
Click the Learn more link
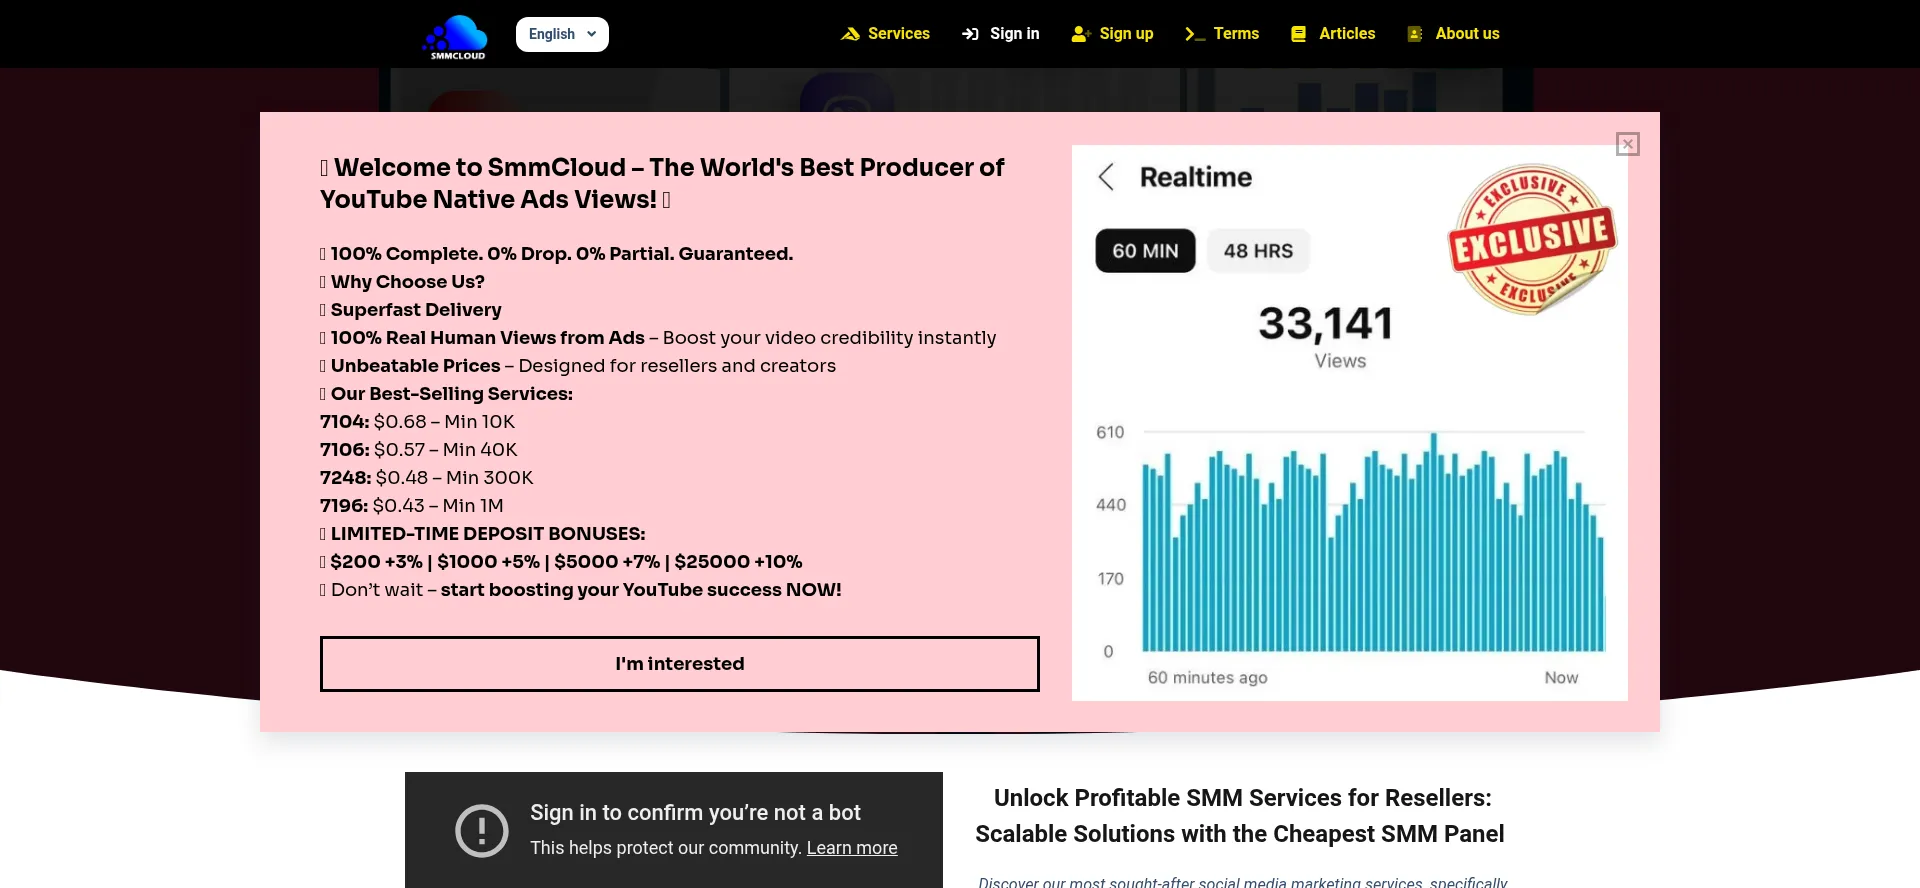pos(852,848)
